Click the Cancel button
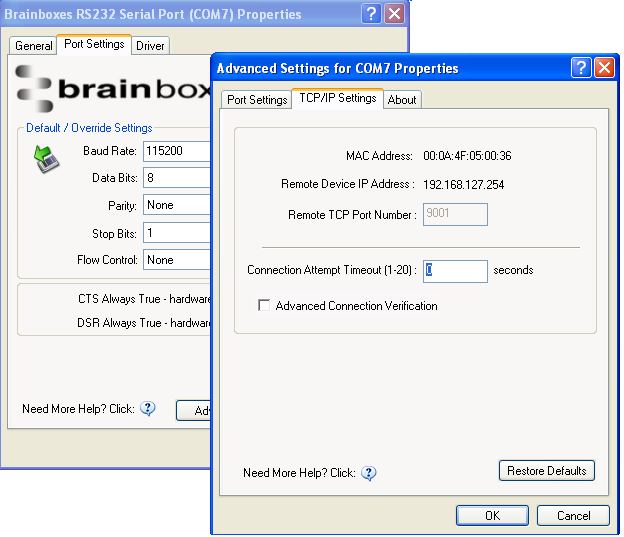 pyautogui.click(x=573, y=516)
